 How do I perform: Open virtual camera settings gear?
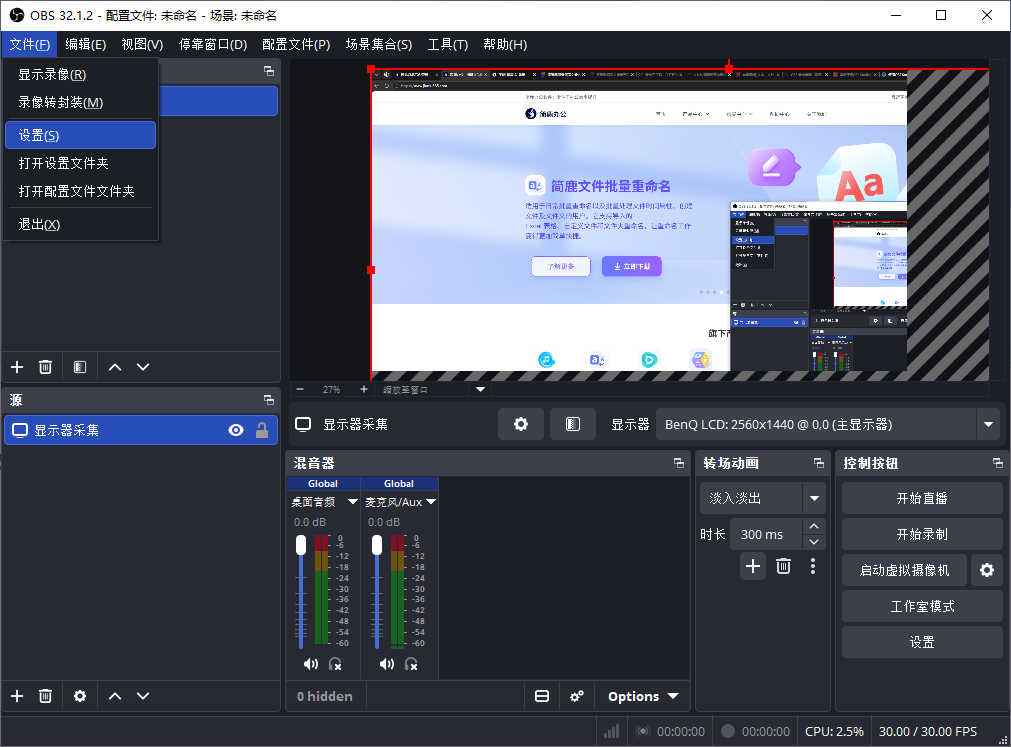click(x=987, y=570)
